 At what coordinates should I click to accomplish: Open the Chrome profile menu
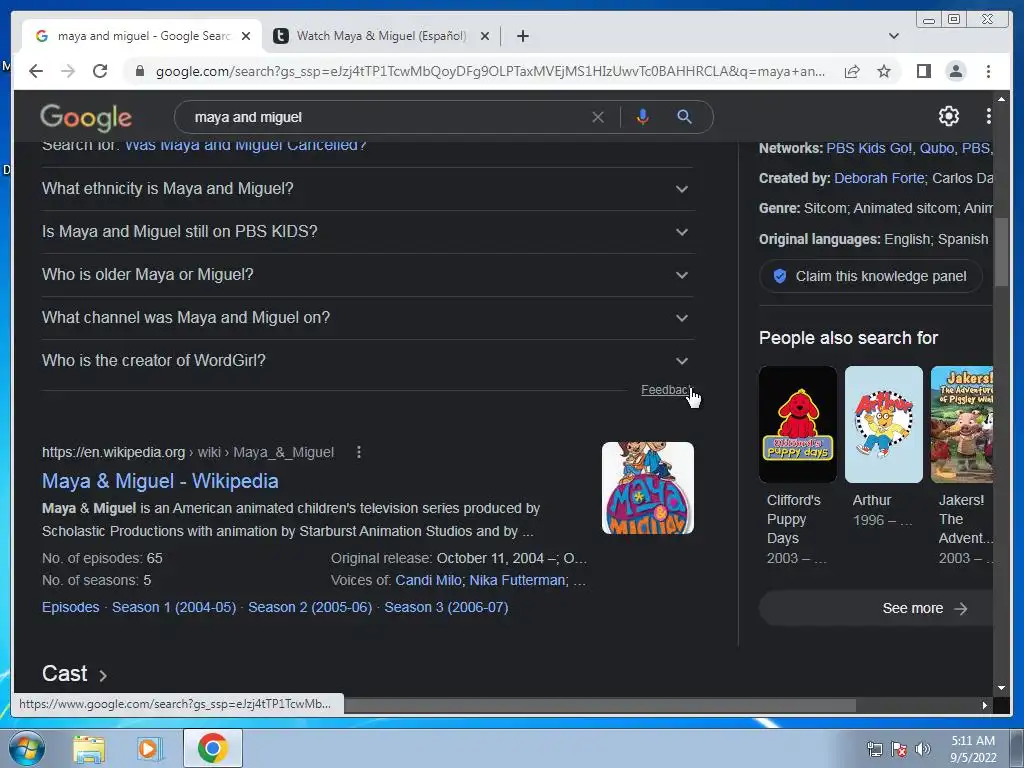[955, 71]
